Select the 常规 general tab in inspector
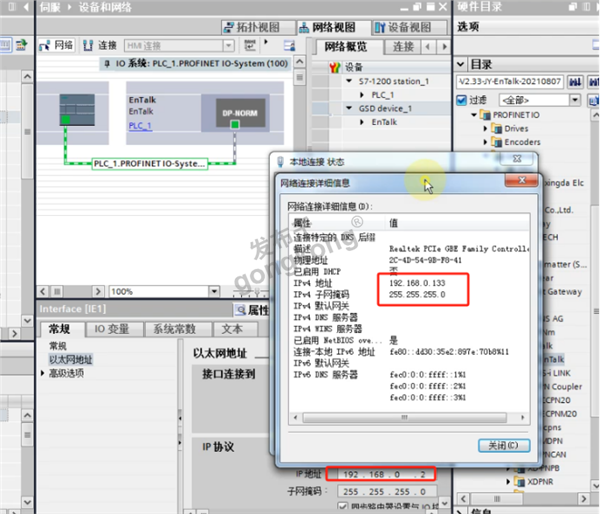Viewport: 600px width, 514px height. [59, 329]
